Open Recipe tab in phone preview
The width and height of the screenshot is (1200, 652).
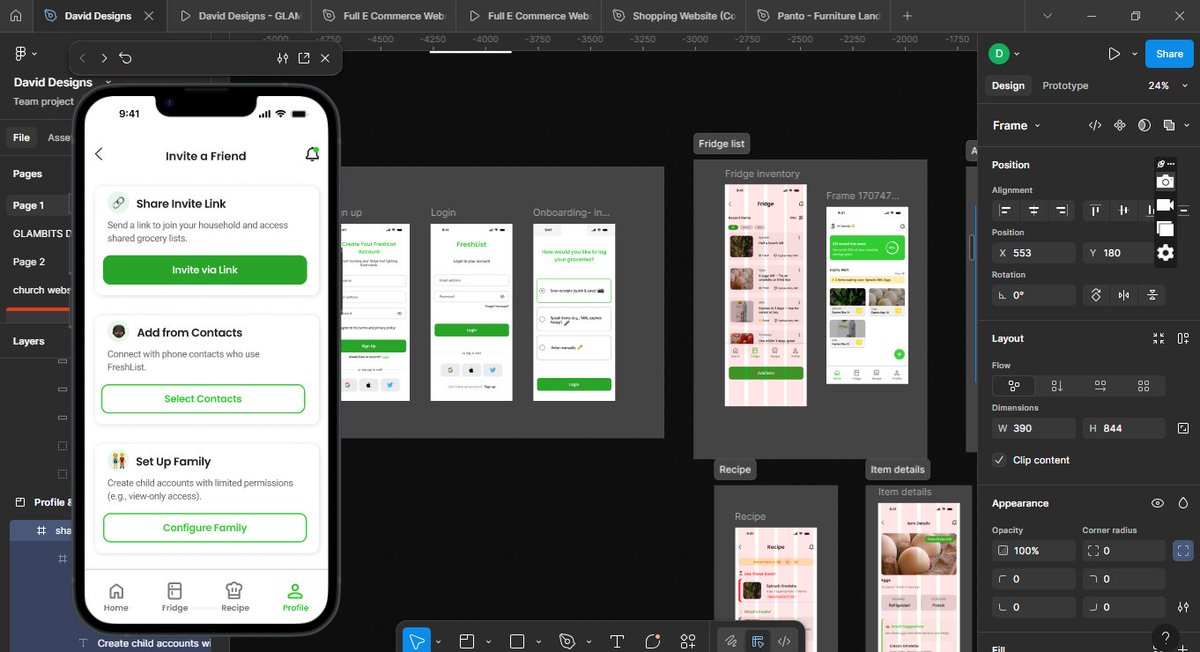(235, 597)
